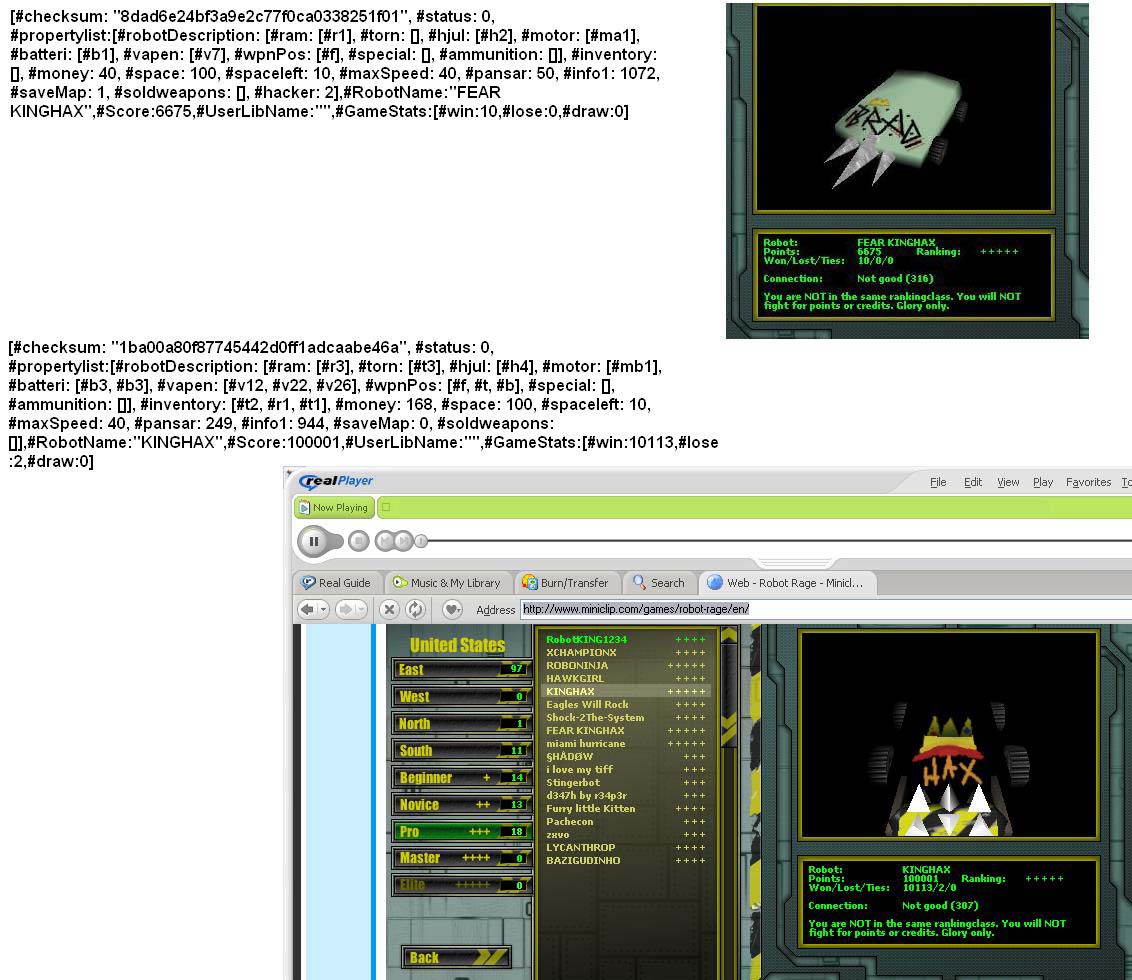
Task: Select player RobotKING1234
Action: coord(625,639)
